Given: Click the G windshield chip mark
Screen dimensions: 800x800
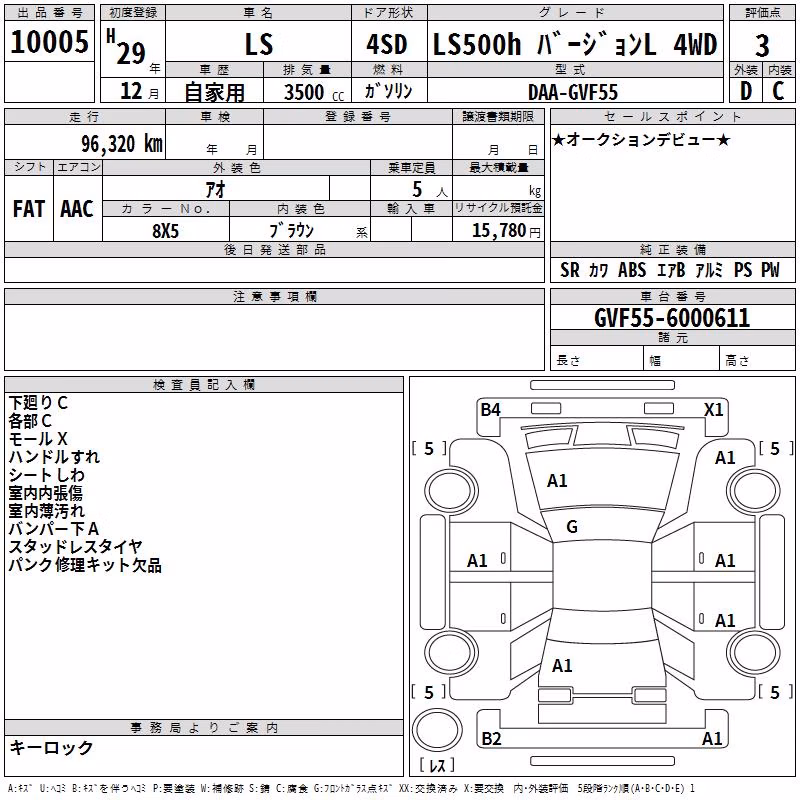Looking at the screenshot, I should tap(572, 527).
